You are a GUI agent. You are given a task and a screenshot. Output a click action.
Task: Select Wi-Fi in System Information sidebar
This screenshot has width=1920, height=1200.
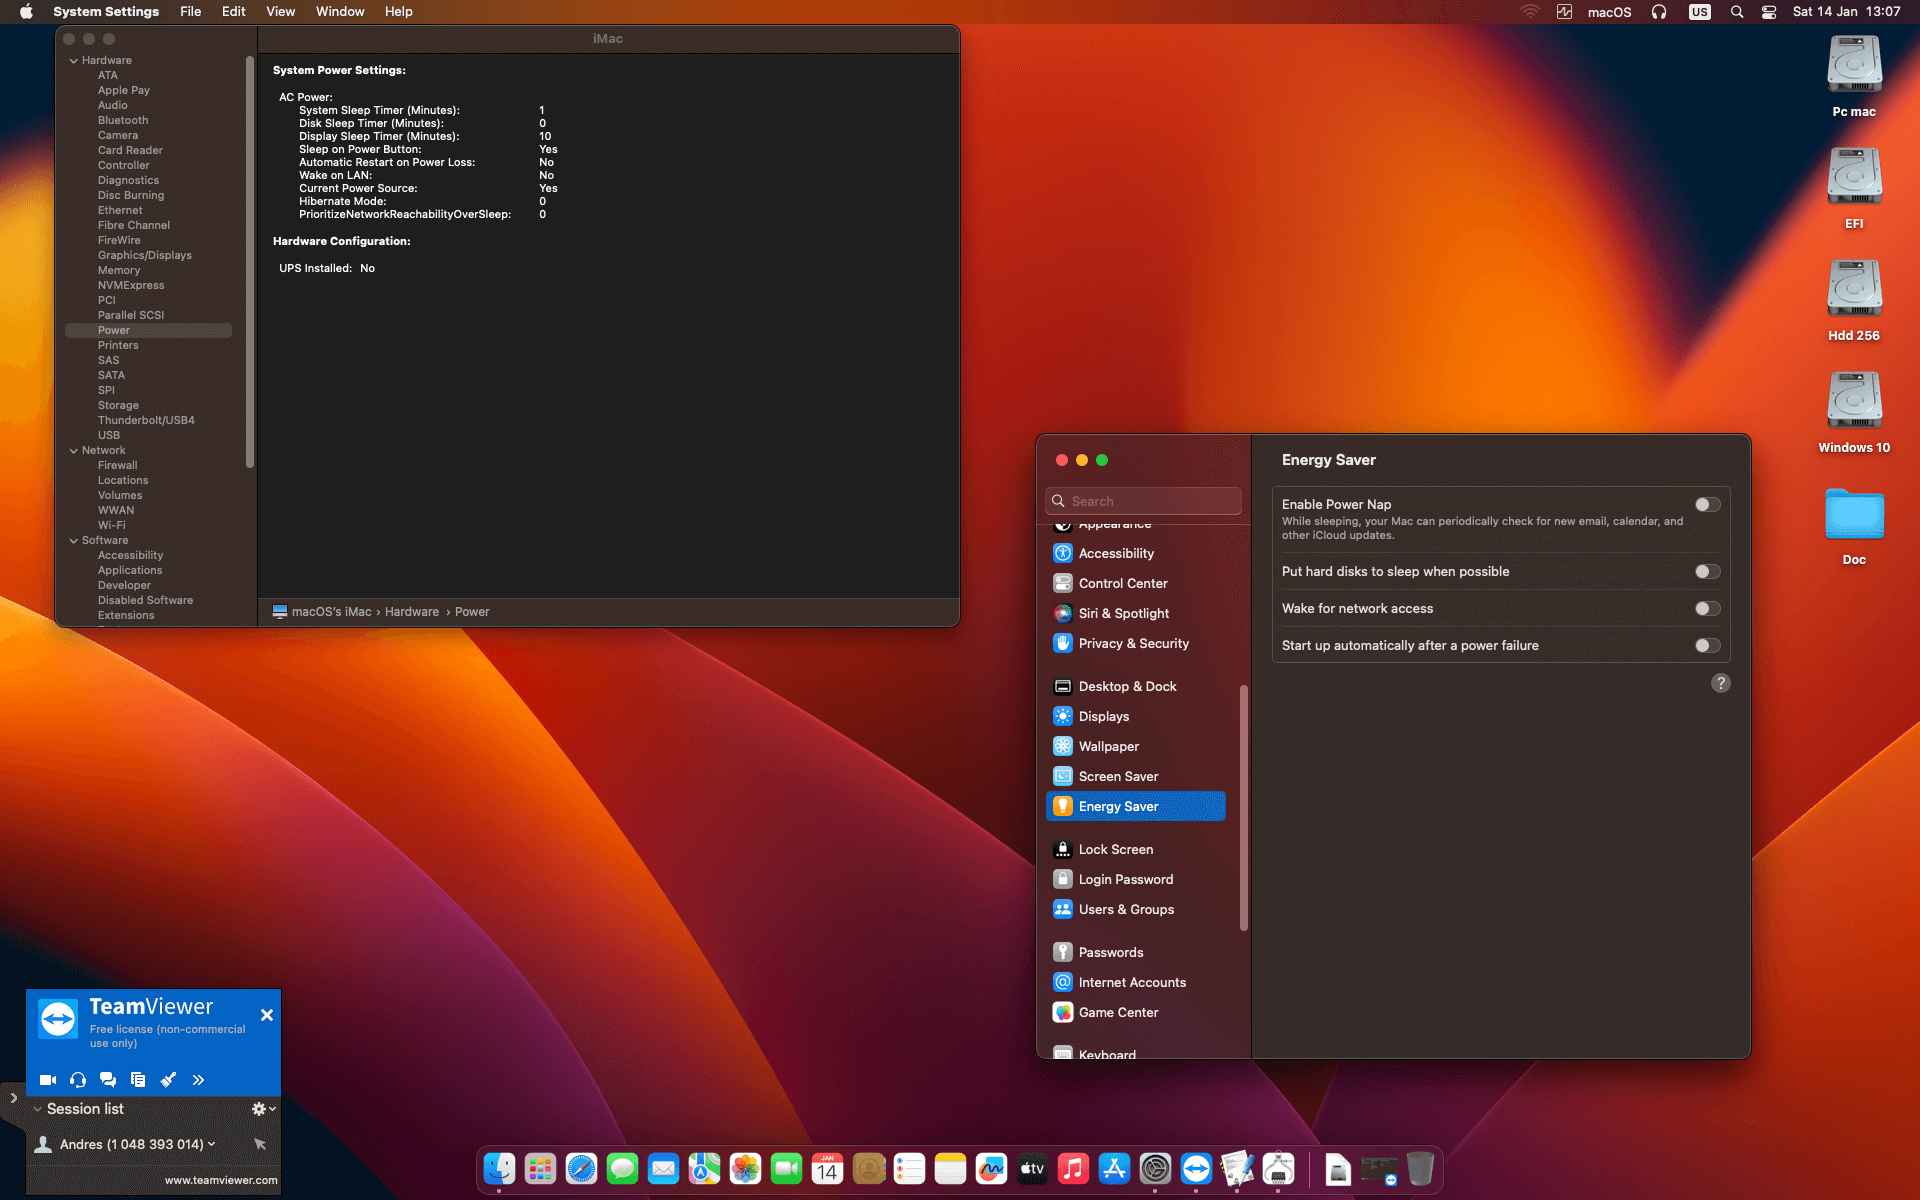112,526
